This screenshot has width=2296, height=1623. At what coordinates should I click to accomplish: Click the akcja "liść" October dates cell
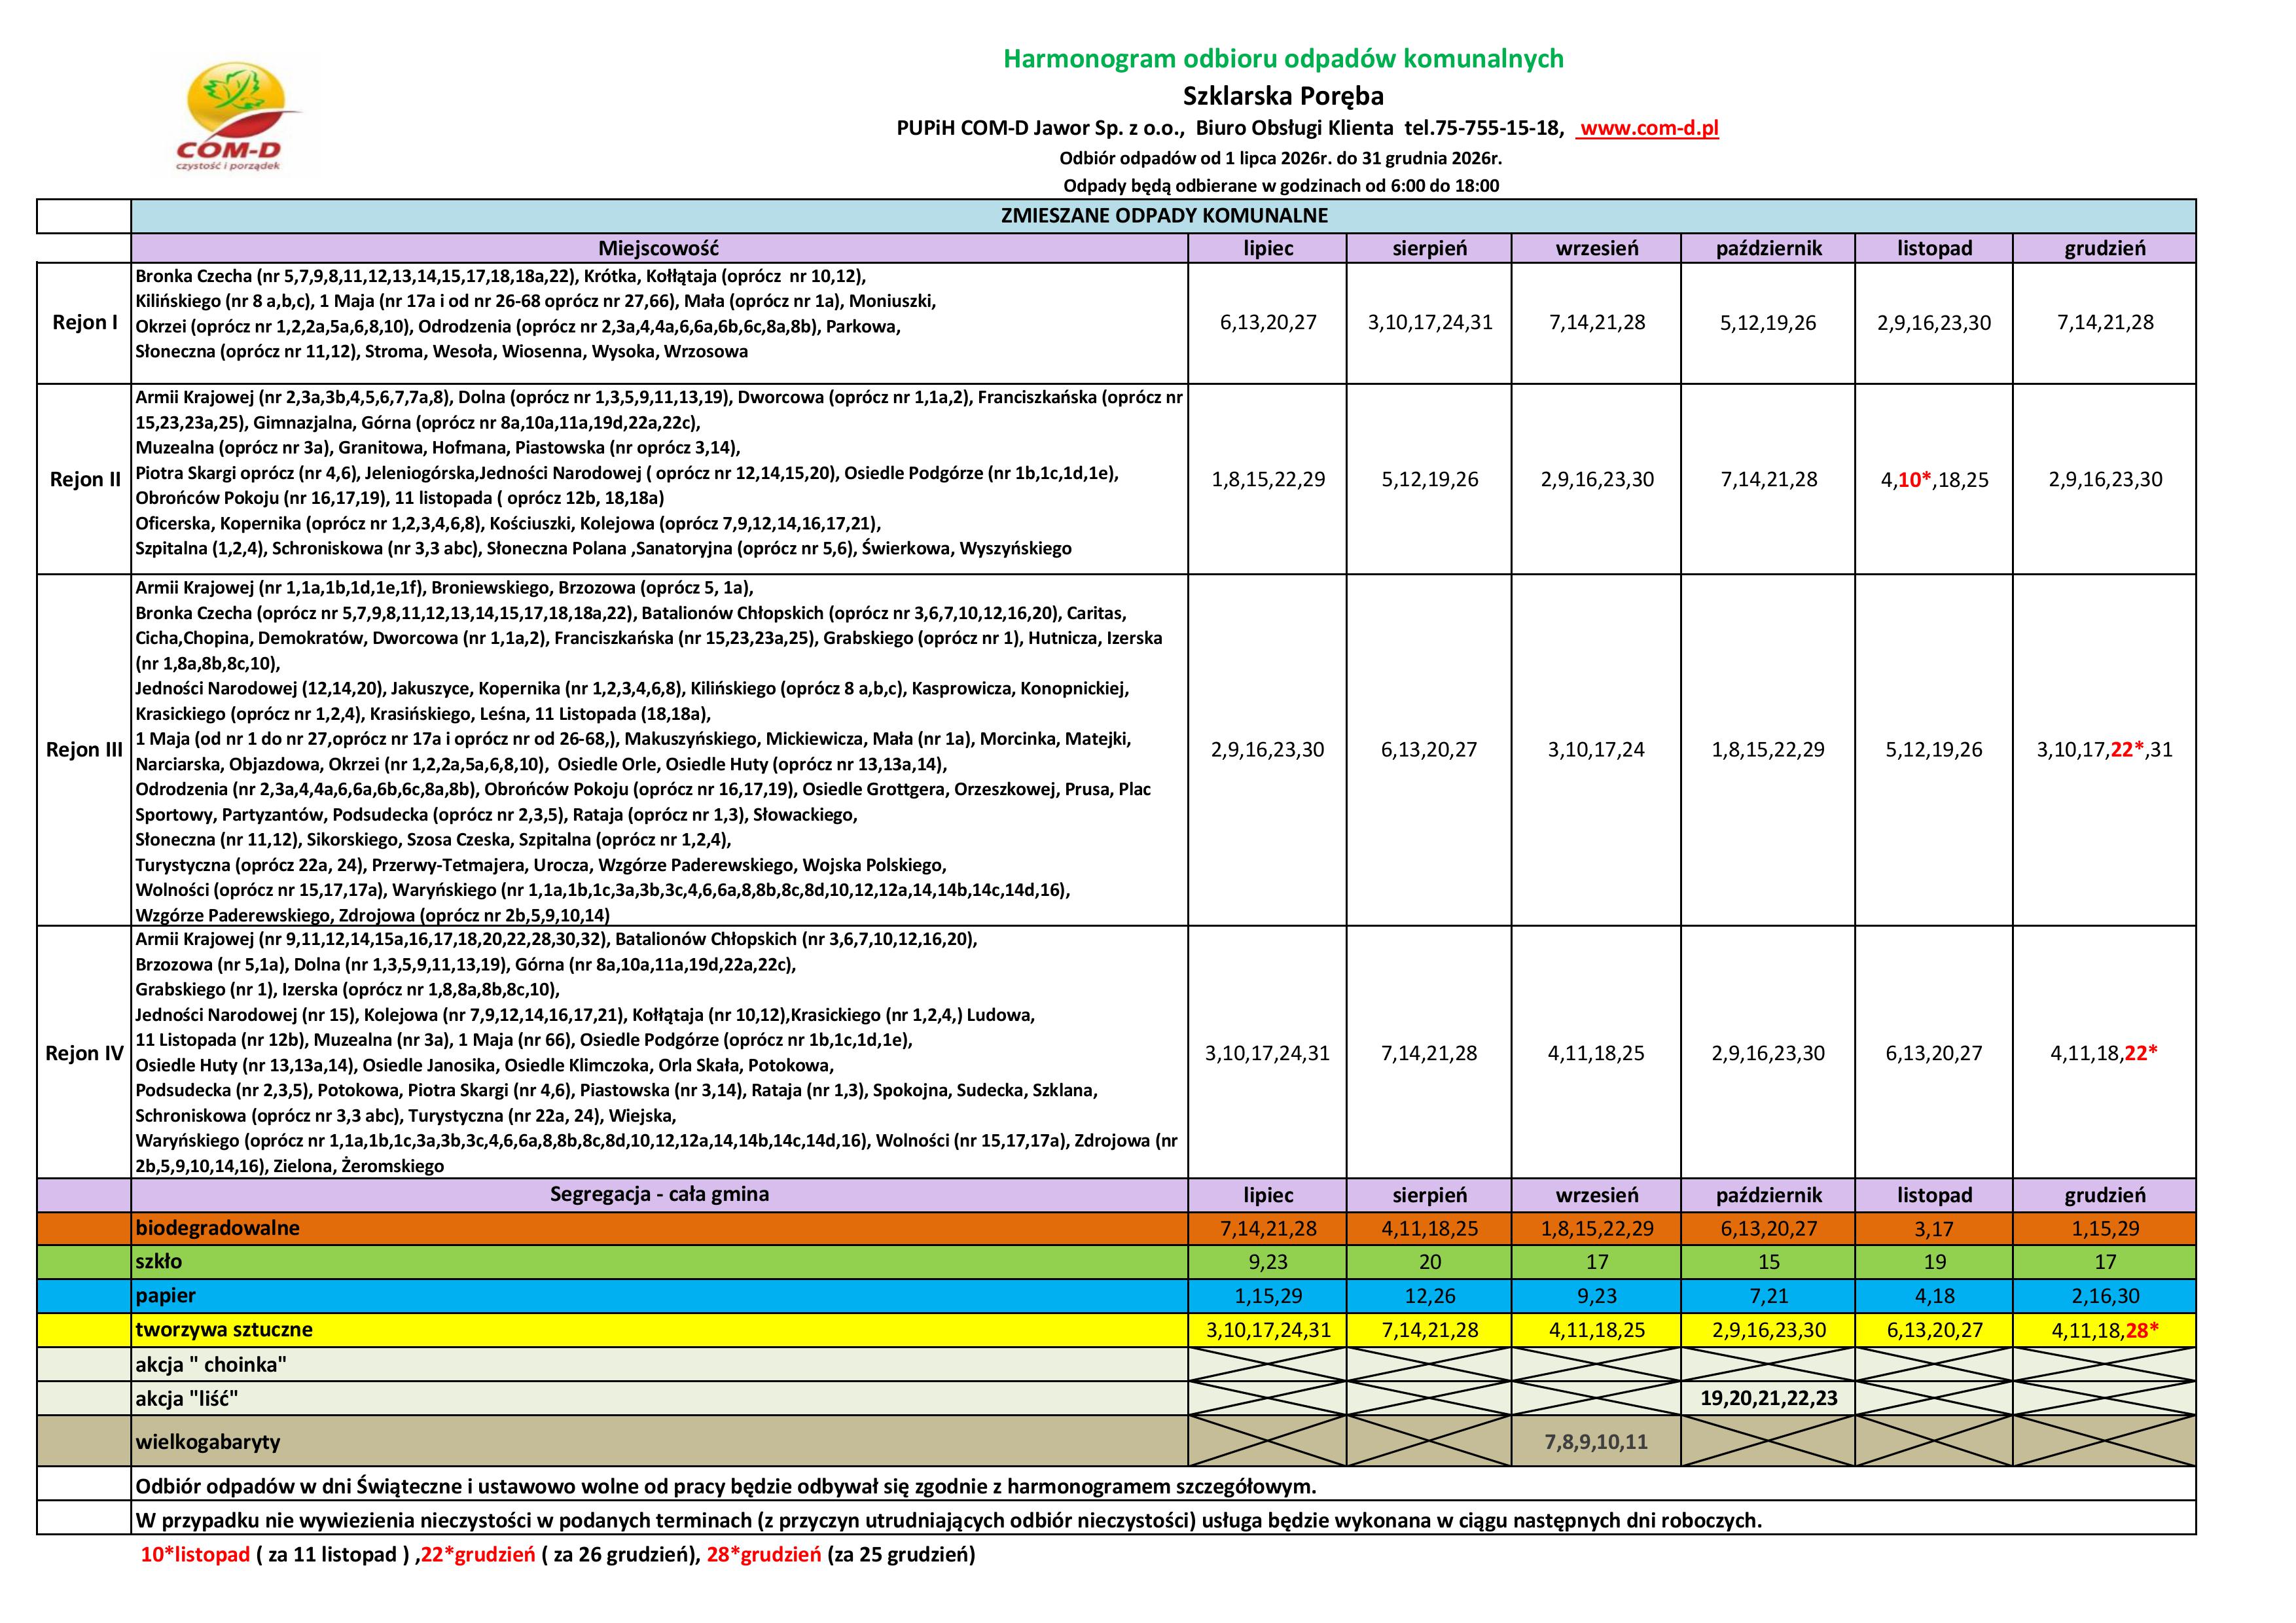[1768, 1398]
